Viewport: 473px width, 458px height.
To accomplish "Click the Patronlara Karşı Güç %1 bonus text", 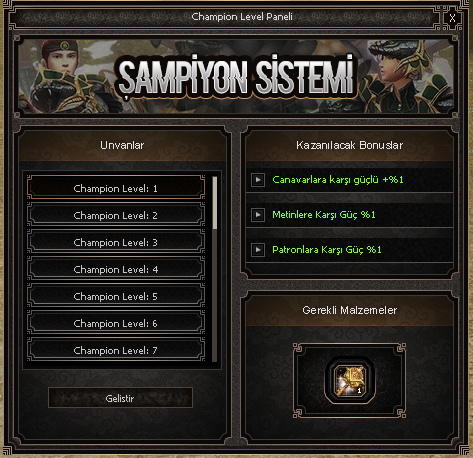I will tap(327, 250).
